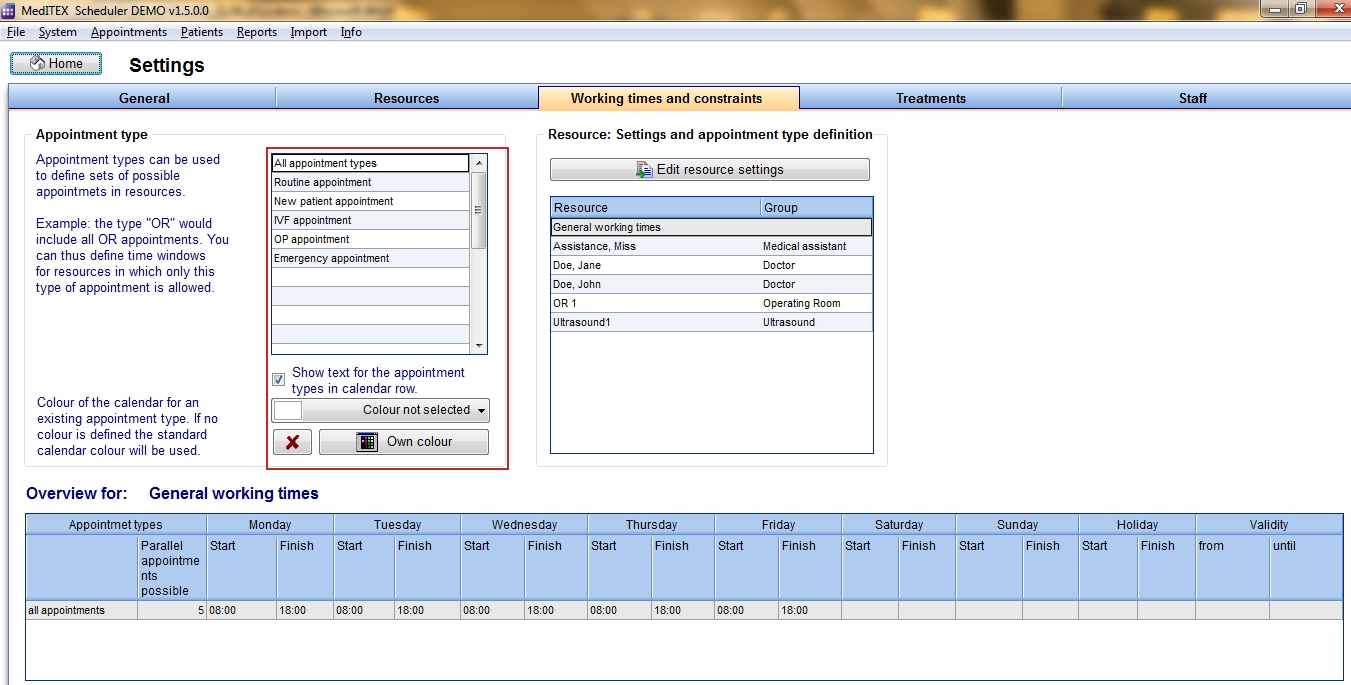Image resolution: width=1351 pixels, height=685 pixels.
Task: Click Monday finish time 18:00 cell
Action: click(x=305, y=610)
